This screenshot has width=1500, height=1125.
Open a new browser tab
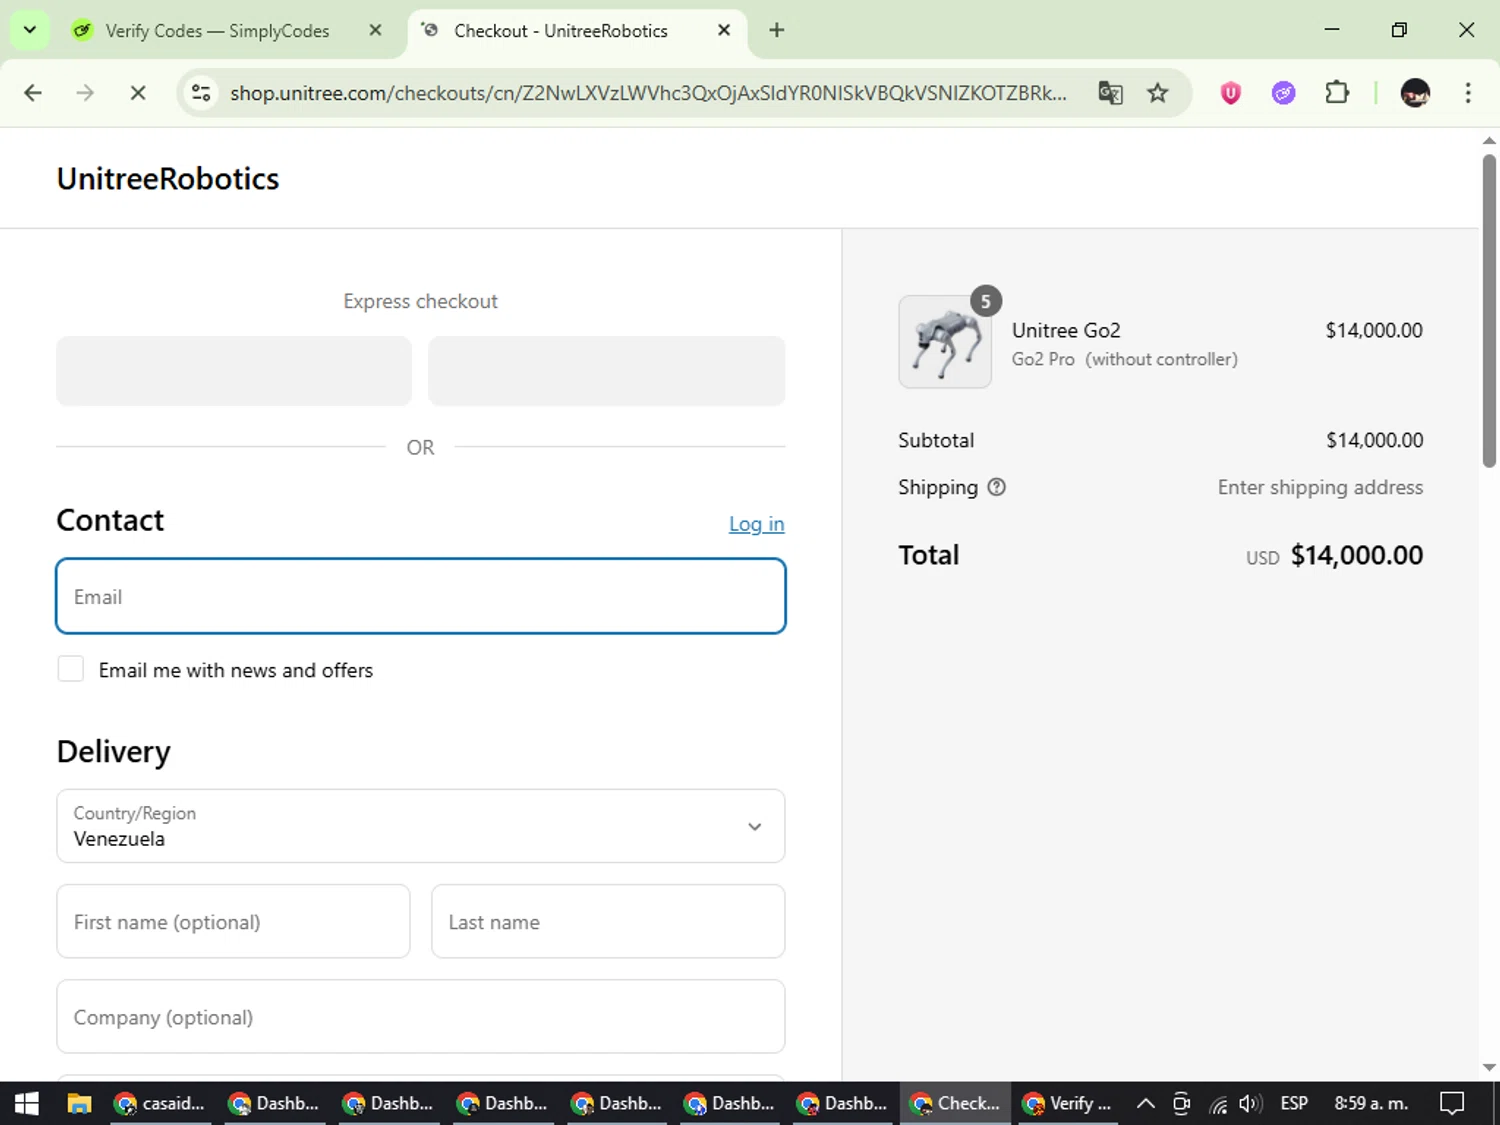(777, 30)
